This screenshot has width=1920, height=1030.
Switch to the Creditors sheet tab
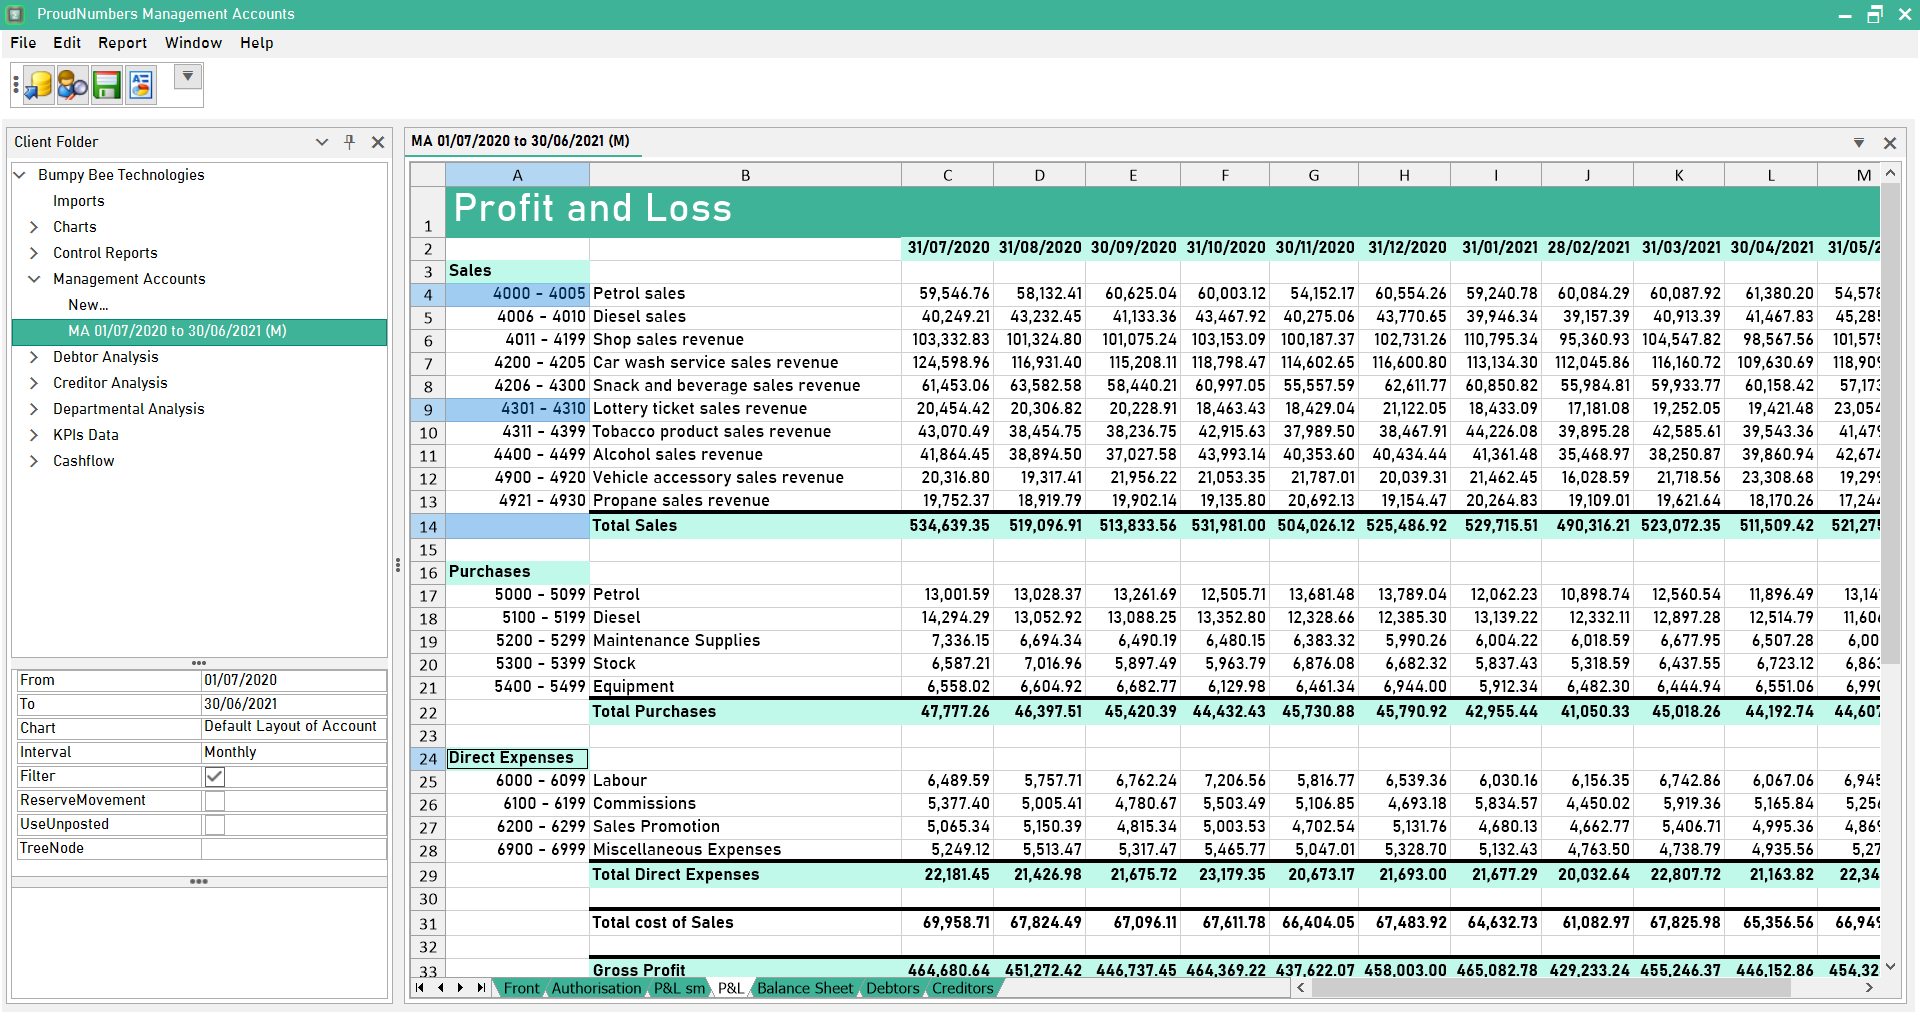tap(962, 988)
